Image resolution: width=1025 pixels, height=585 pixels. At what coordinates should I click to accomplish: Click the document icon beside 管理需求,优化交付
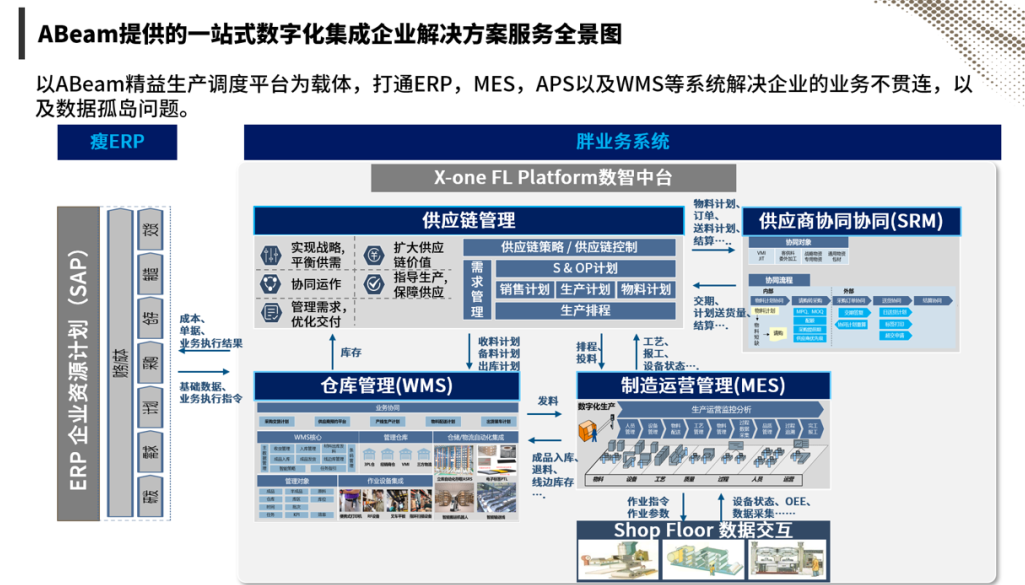(x=270, y=312)
